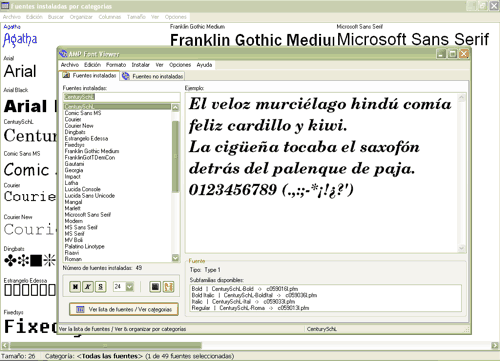
Task: Open Archivo menu in background categories window
Action: [12, 17]
